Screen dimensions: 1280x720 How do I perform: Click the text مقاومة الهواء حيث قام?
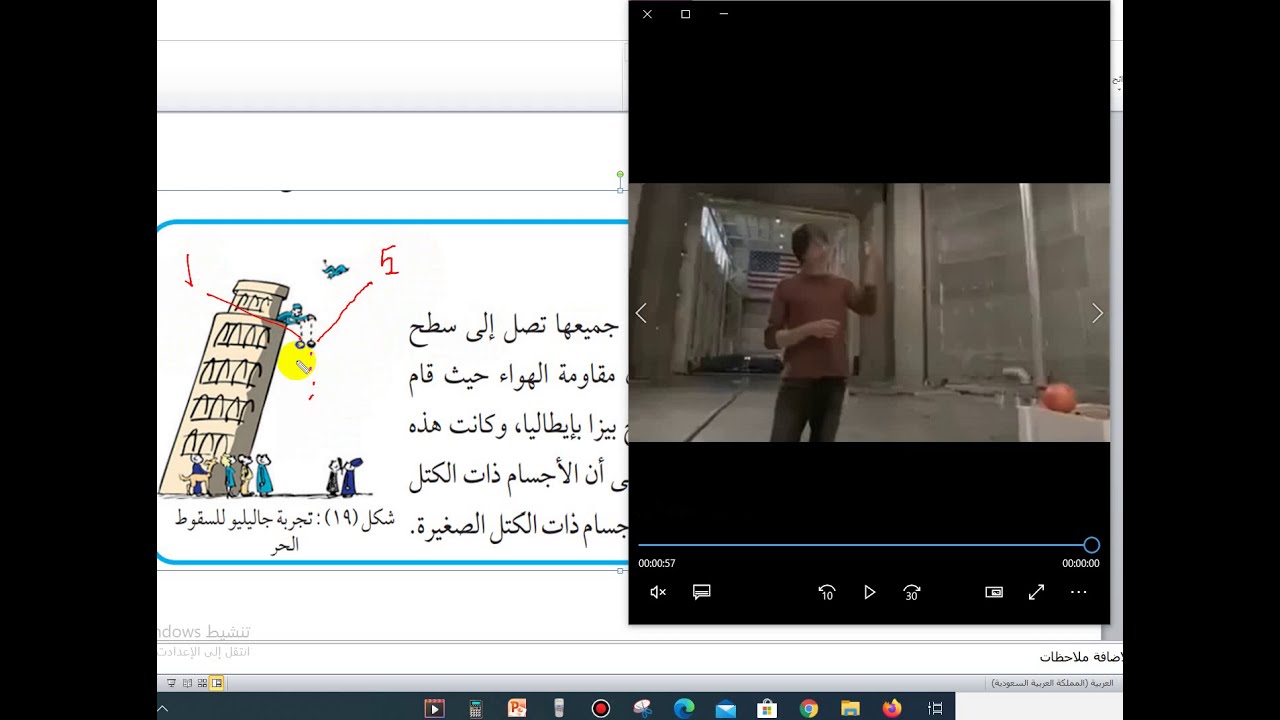(514, 376)
